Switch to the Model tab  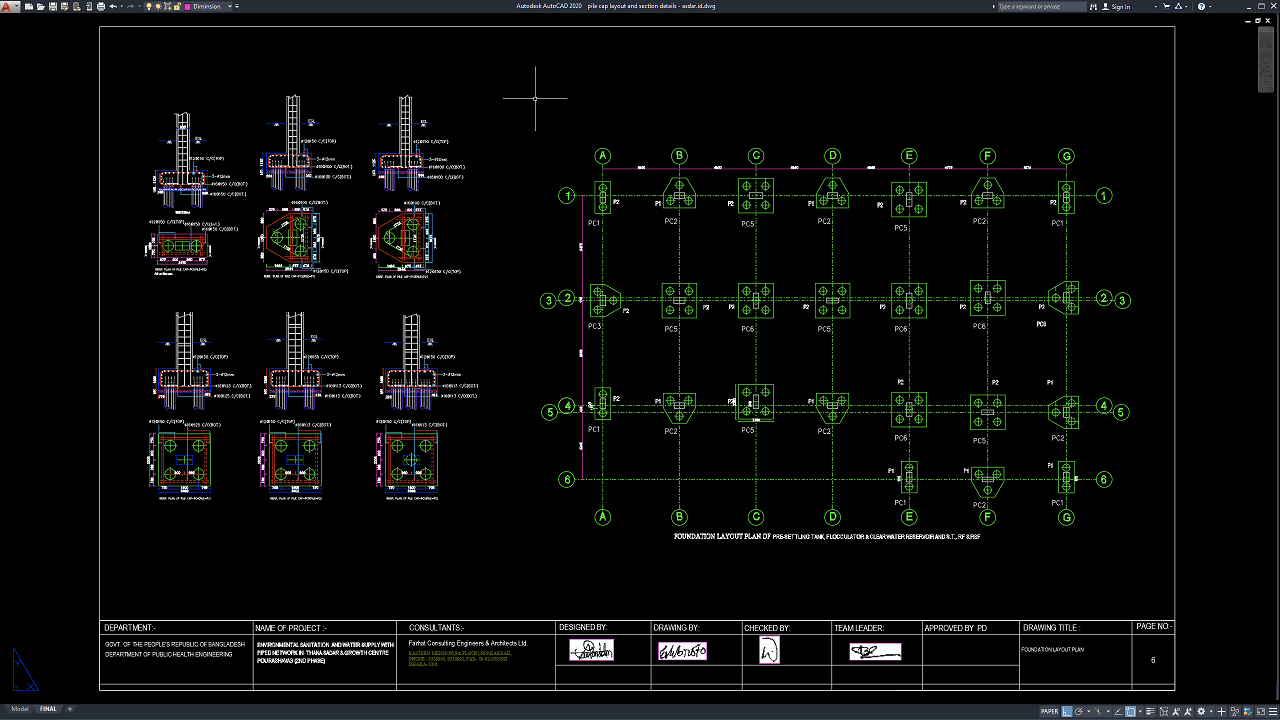pos(20,709)
